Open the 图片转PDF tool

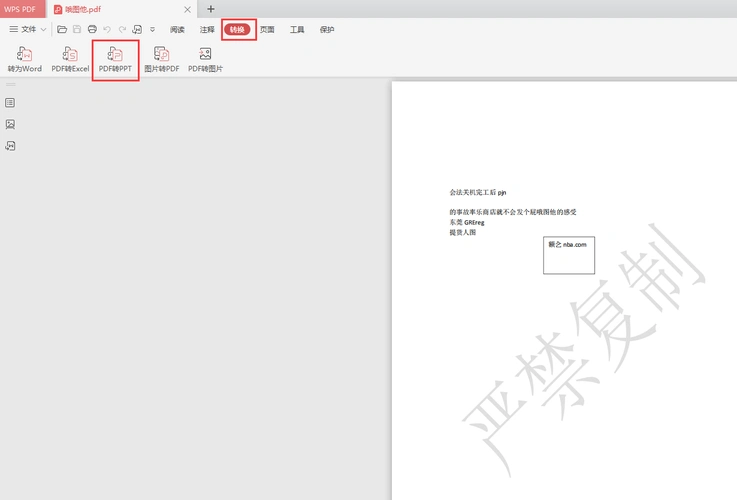coord(161,60)
